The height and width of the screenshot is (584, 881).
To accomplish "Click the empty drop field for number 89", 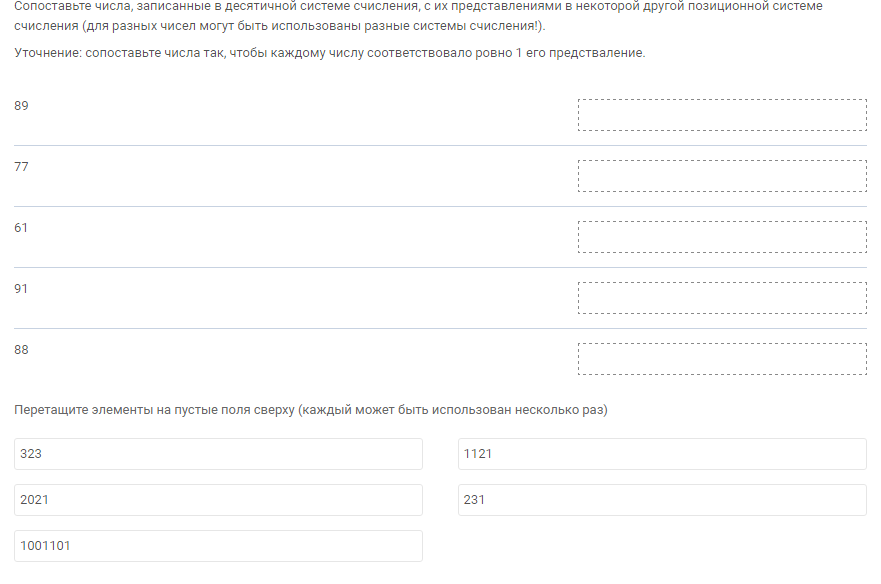I will [722, 115].
